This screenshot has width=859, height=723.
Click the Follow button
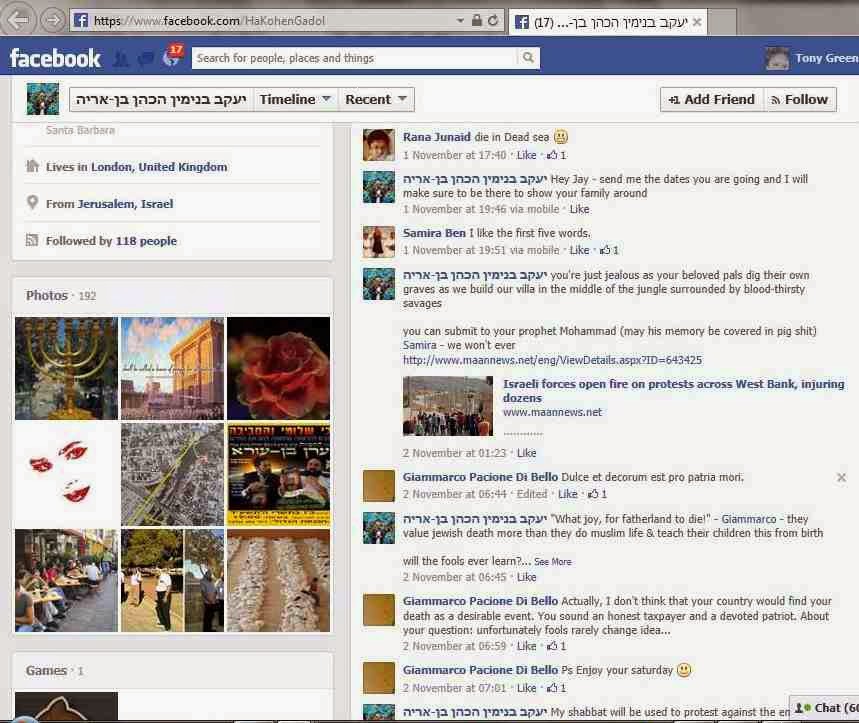[x=800, y=99]
